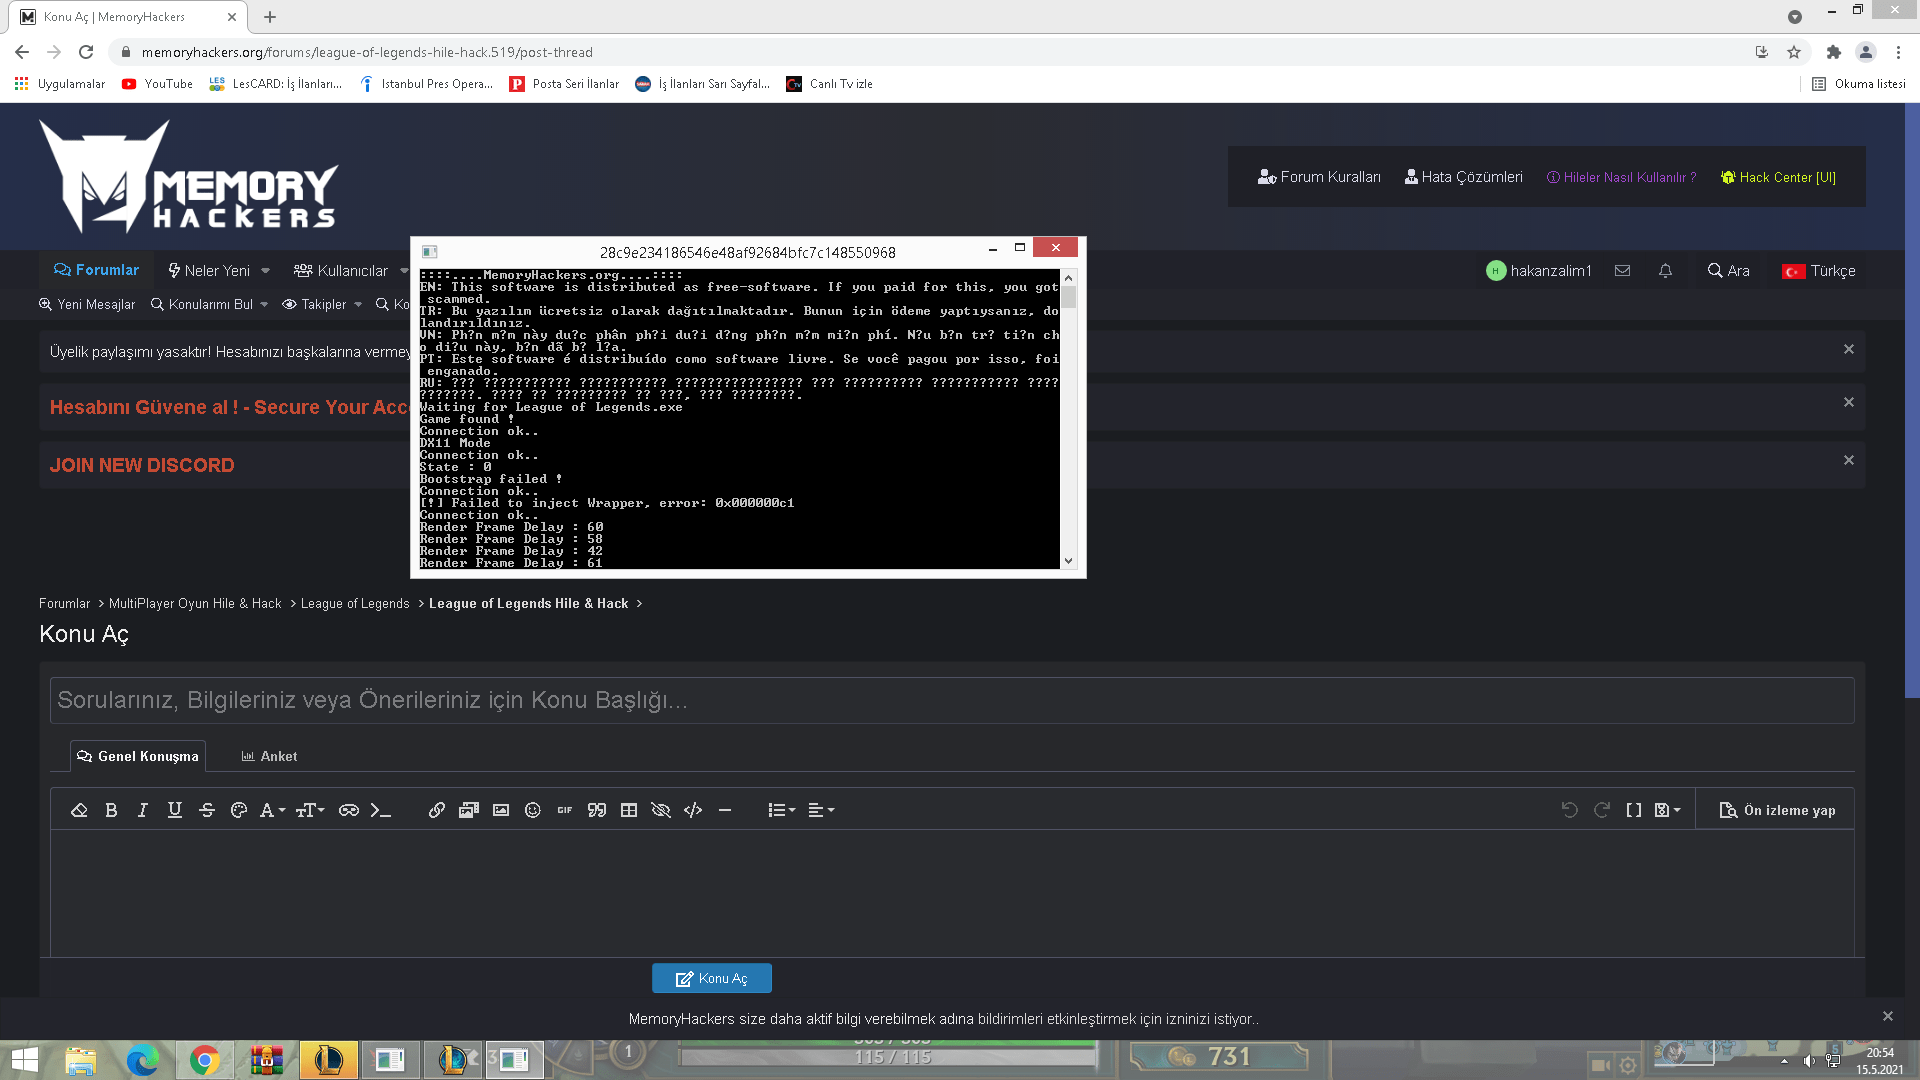Open the inbox envelope icon
This screenshot has width=1920, height=1080.
(1622, 271)
